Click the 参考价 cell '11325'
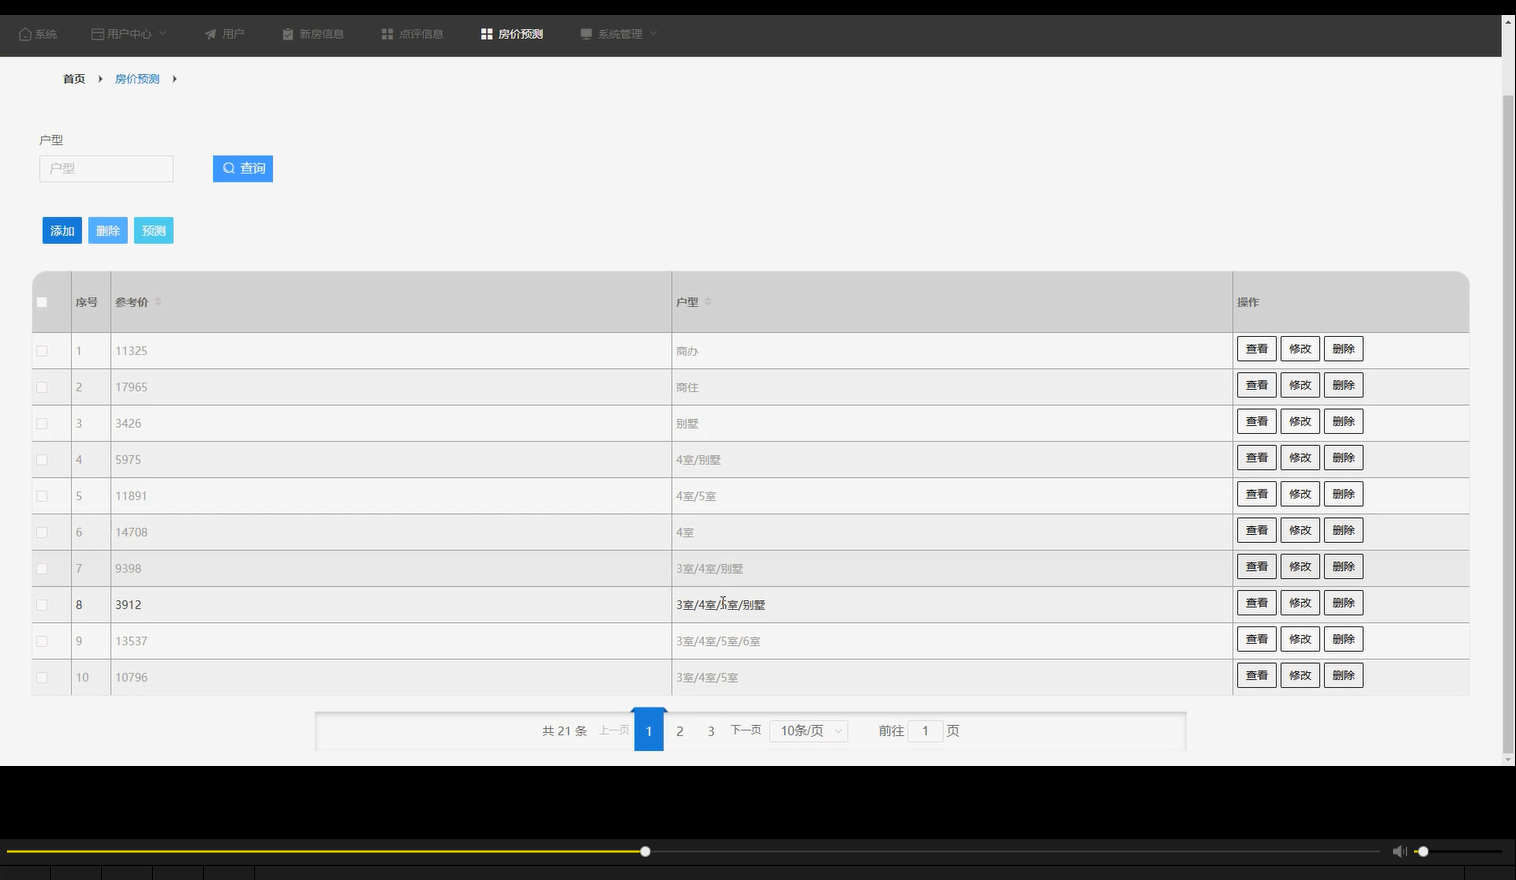 (x=131, y=351)
